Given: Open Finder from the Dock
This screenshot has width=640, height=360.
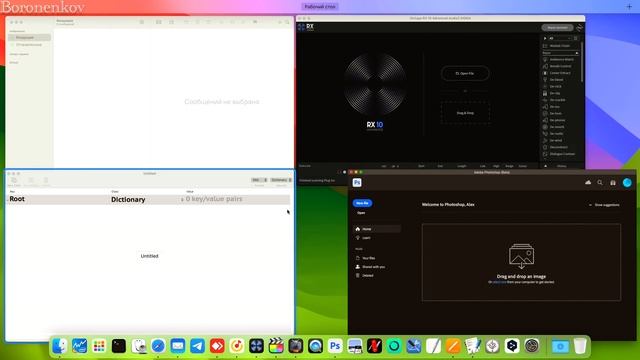Looking at the screenshot, I should (60, 346).
